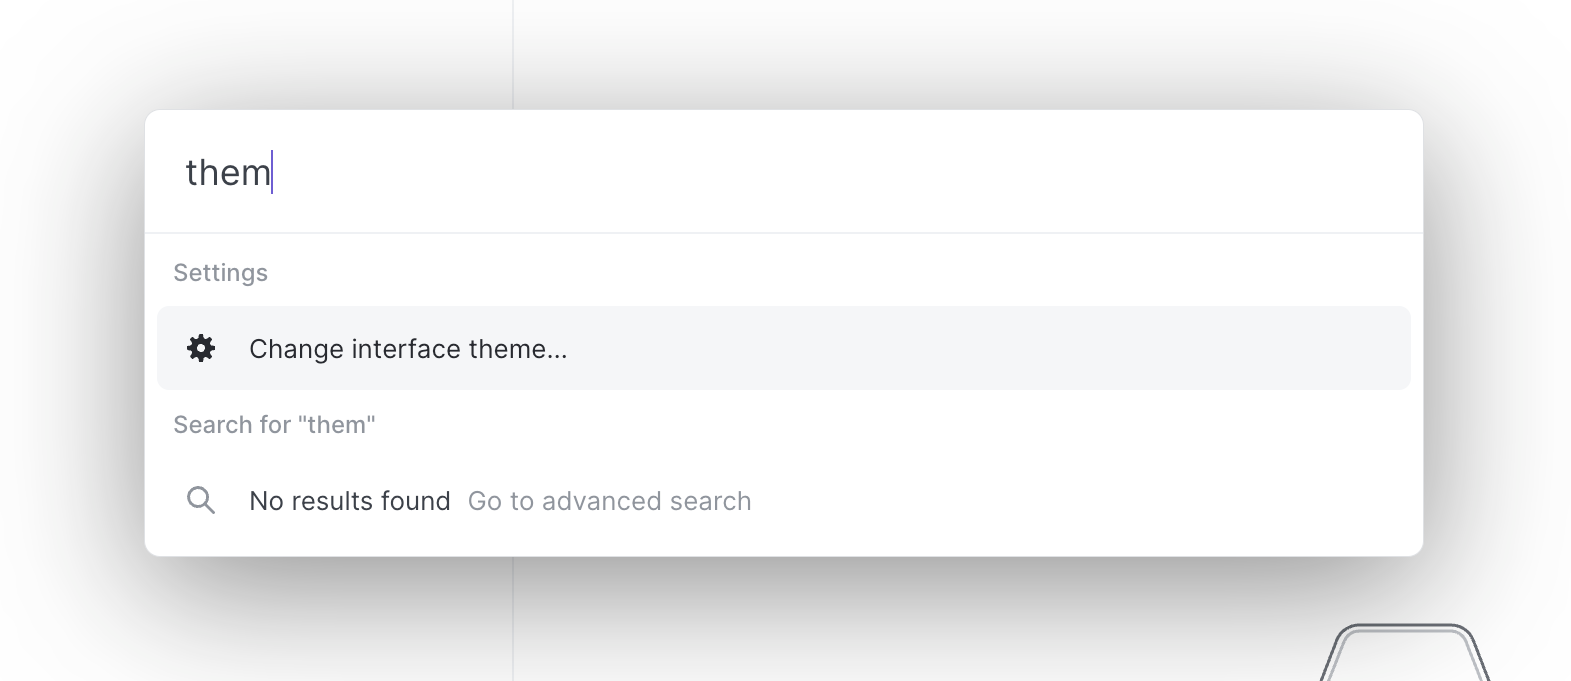The height and width of the screenshot is (681, 1571).
Task: Place the cursor right after the typed "them"
Action: tap(272, 172)
